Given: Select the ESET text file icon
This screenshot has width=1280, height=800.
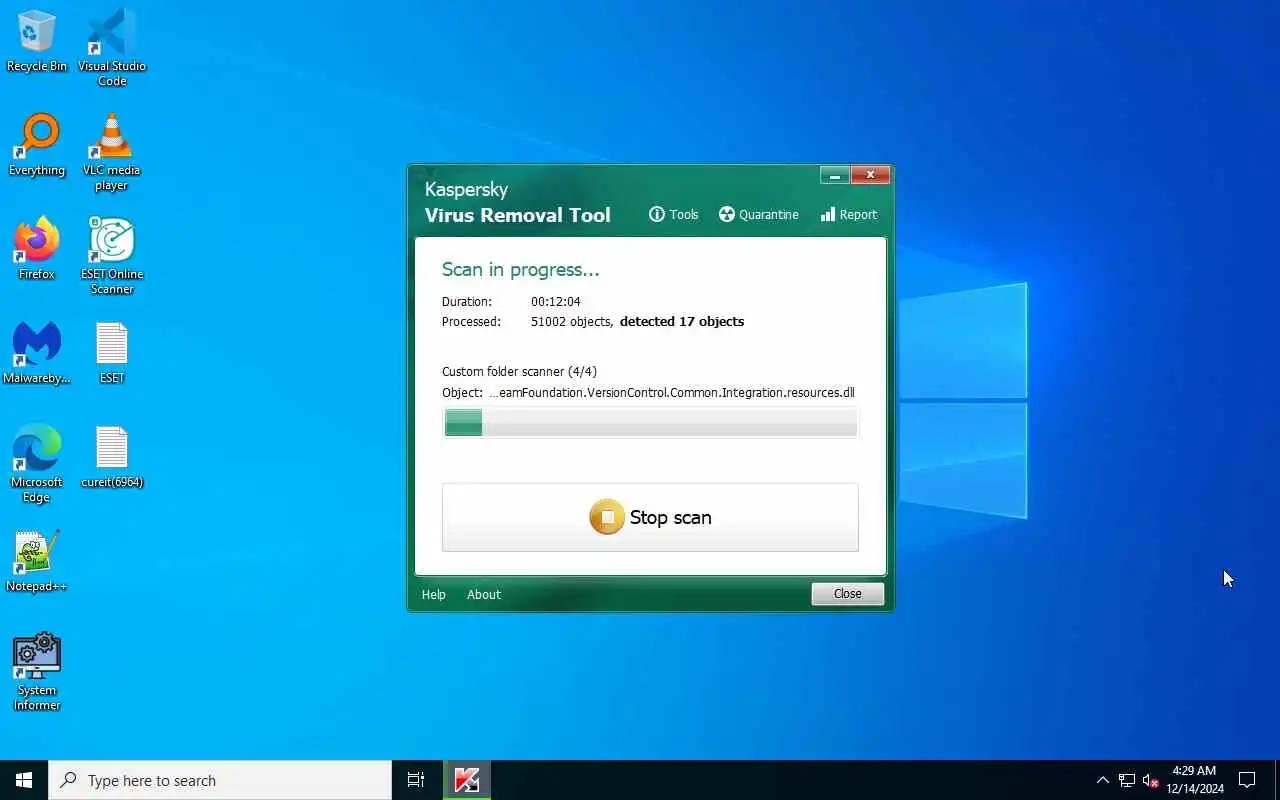Looking at the screenshot, I should click(112, 353).
